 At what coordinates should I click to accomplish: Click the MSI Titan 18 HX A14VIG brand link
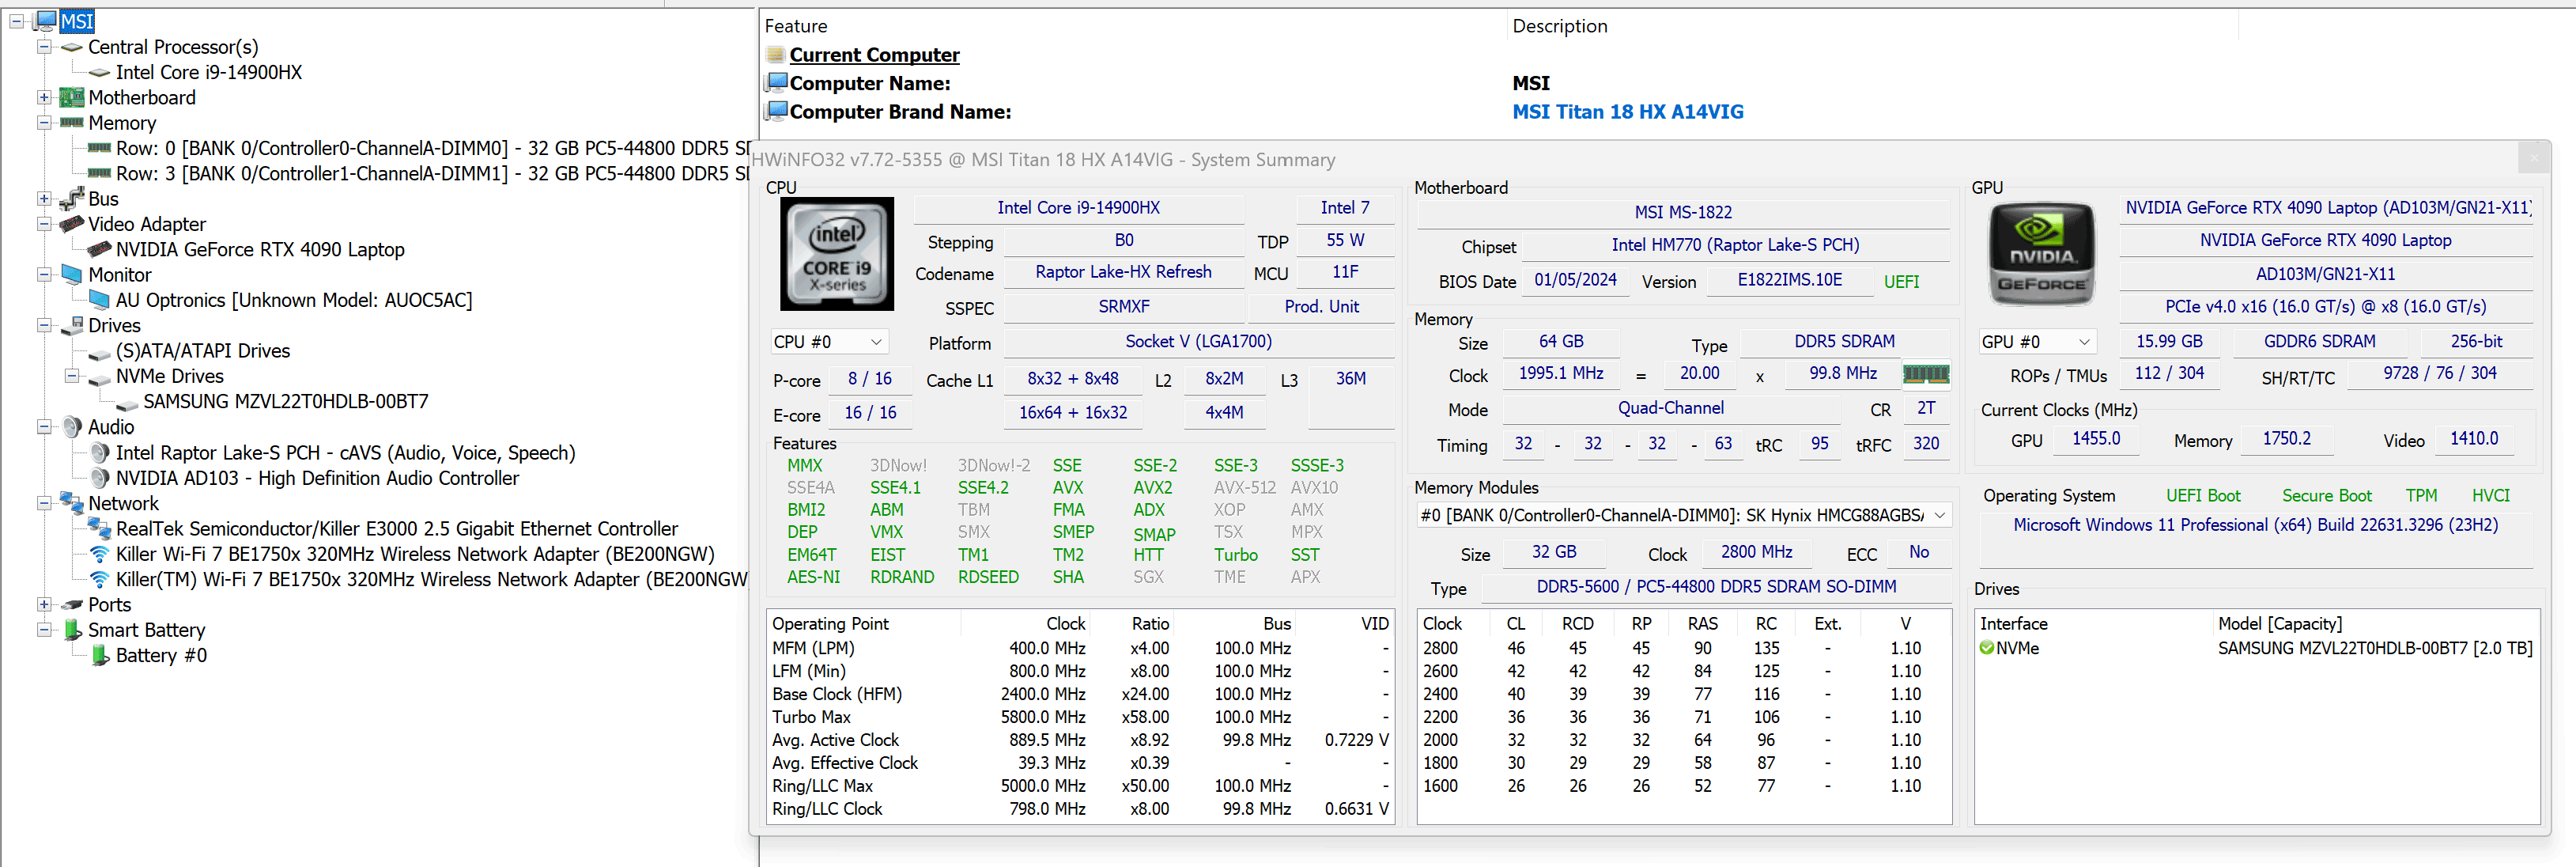pyautogui.click(x=1627, y=112)
